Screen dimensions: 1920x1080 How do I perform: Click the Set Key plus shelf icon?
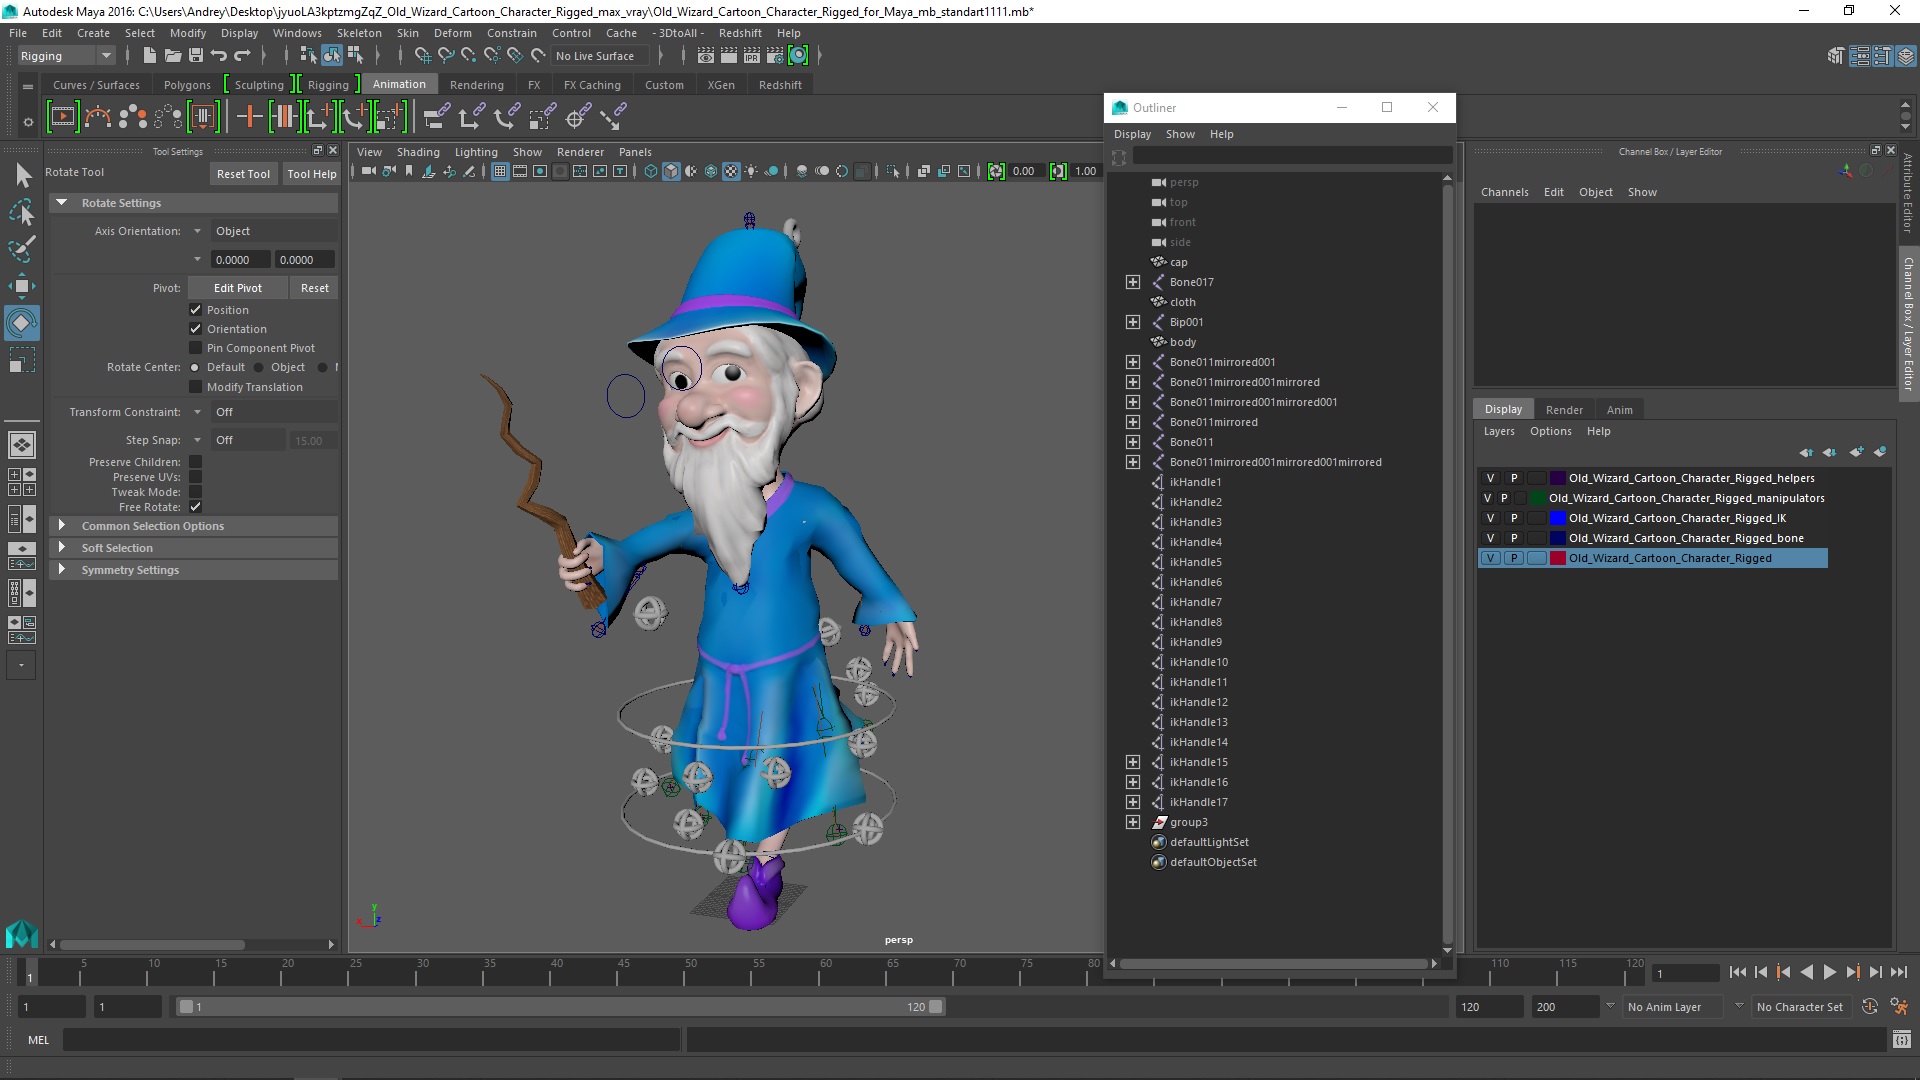249,118
